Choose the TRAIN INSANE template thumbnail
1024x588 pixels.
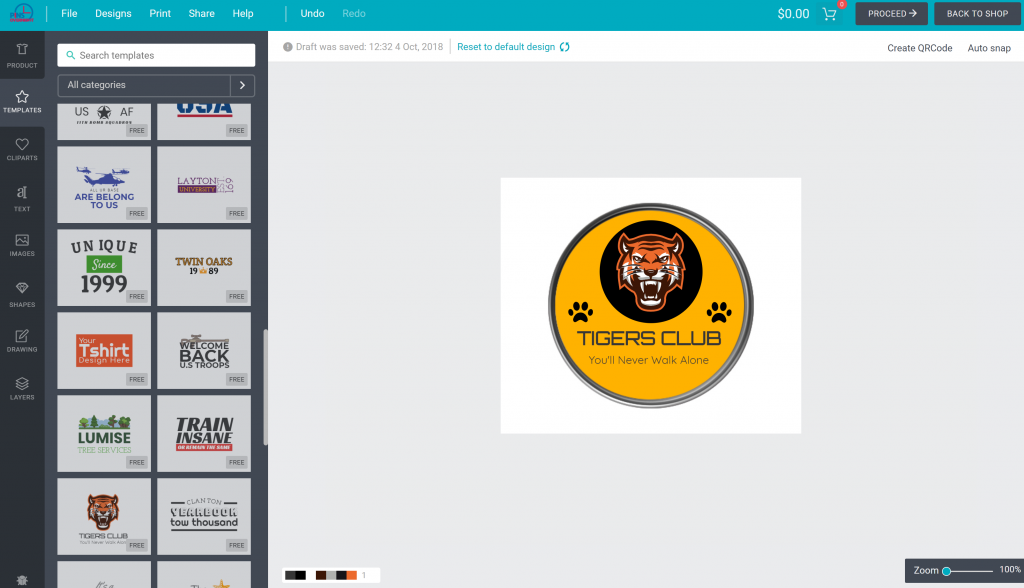pos(204,433)
